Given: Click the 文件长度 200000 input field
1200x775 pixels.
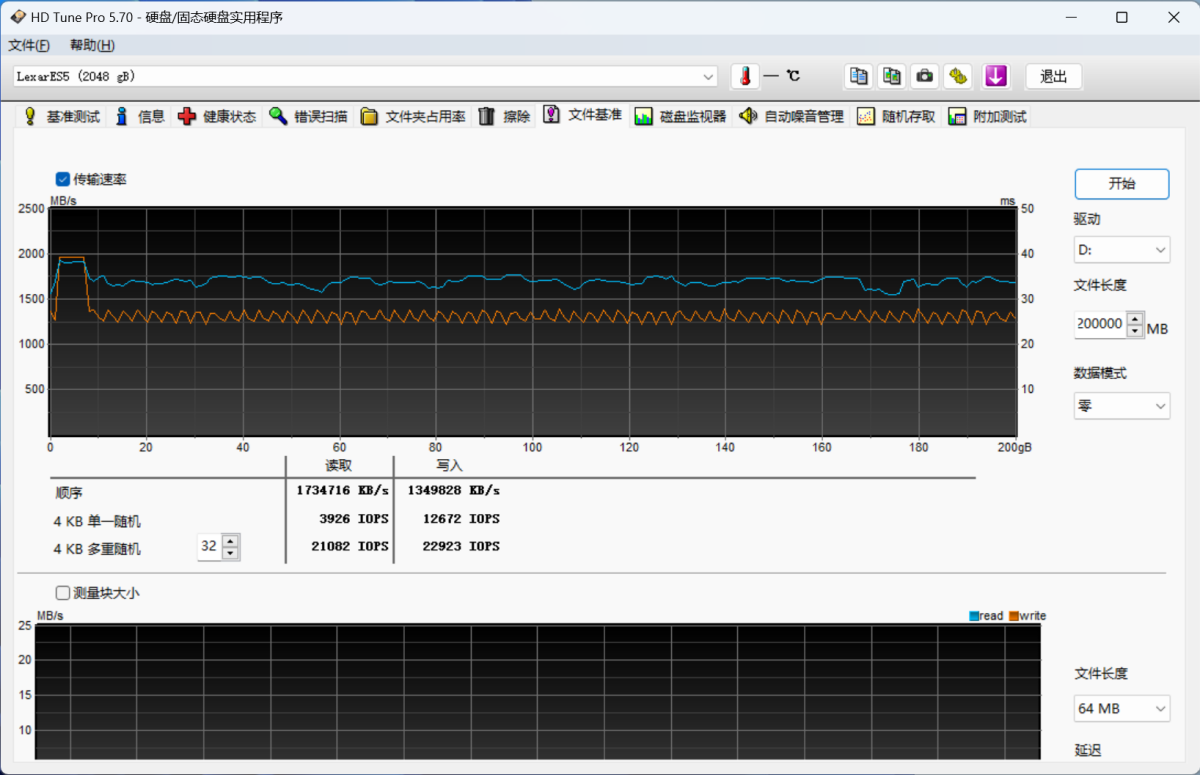Looking at the screenshot, I should click(1099, 325).
